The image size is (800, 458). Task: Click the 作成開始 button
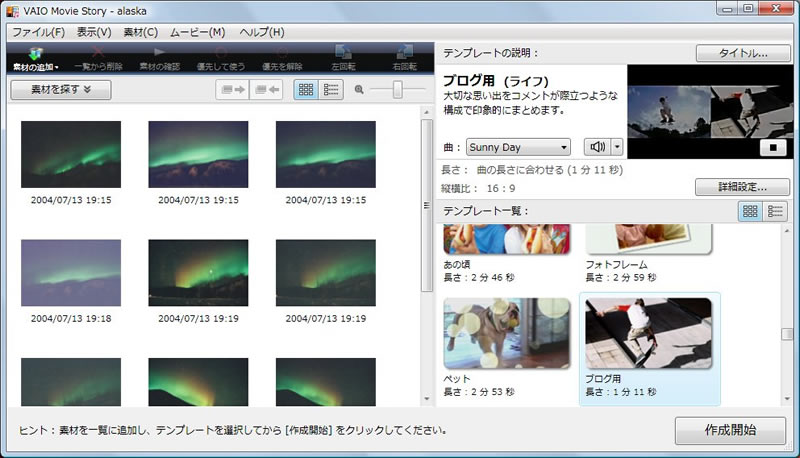(730, 431)
